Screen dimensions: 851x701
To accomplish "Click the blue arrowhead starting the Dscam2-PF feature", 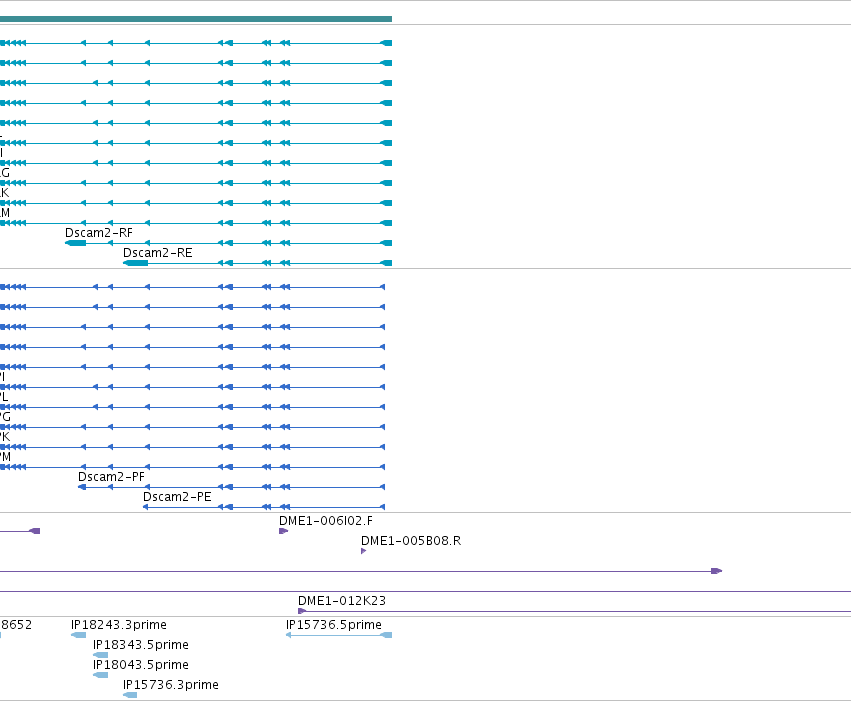I will pyautogui.click(x=82, y=487).
